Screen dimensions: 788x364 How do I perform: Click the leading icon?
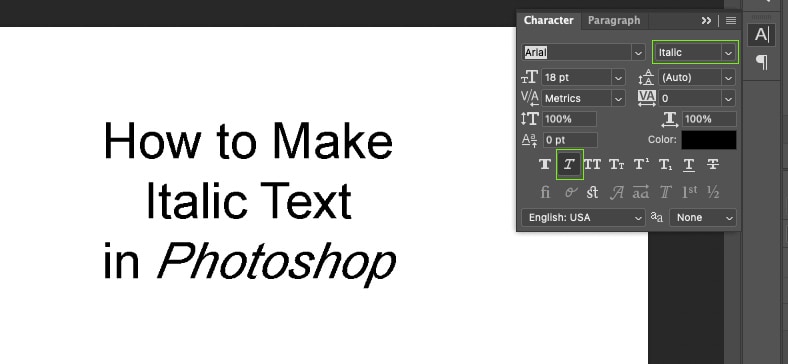coord(646,78)
